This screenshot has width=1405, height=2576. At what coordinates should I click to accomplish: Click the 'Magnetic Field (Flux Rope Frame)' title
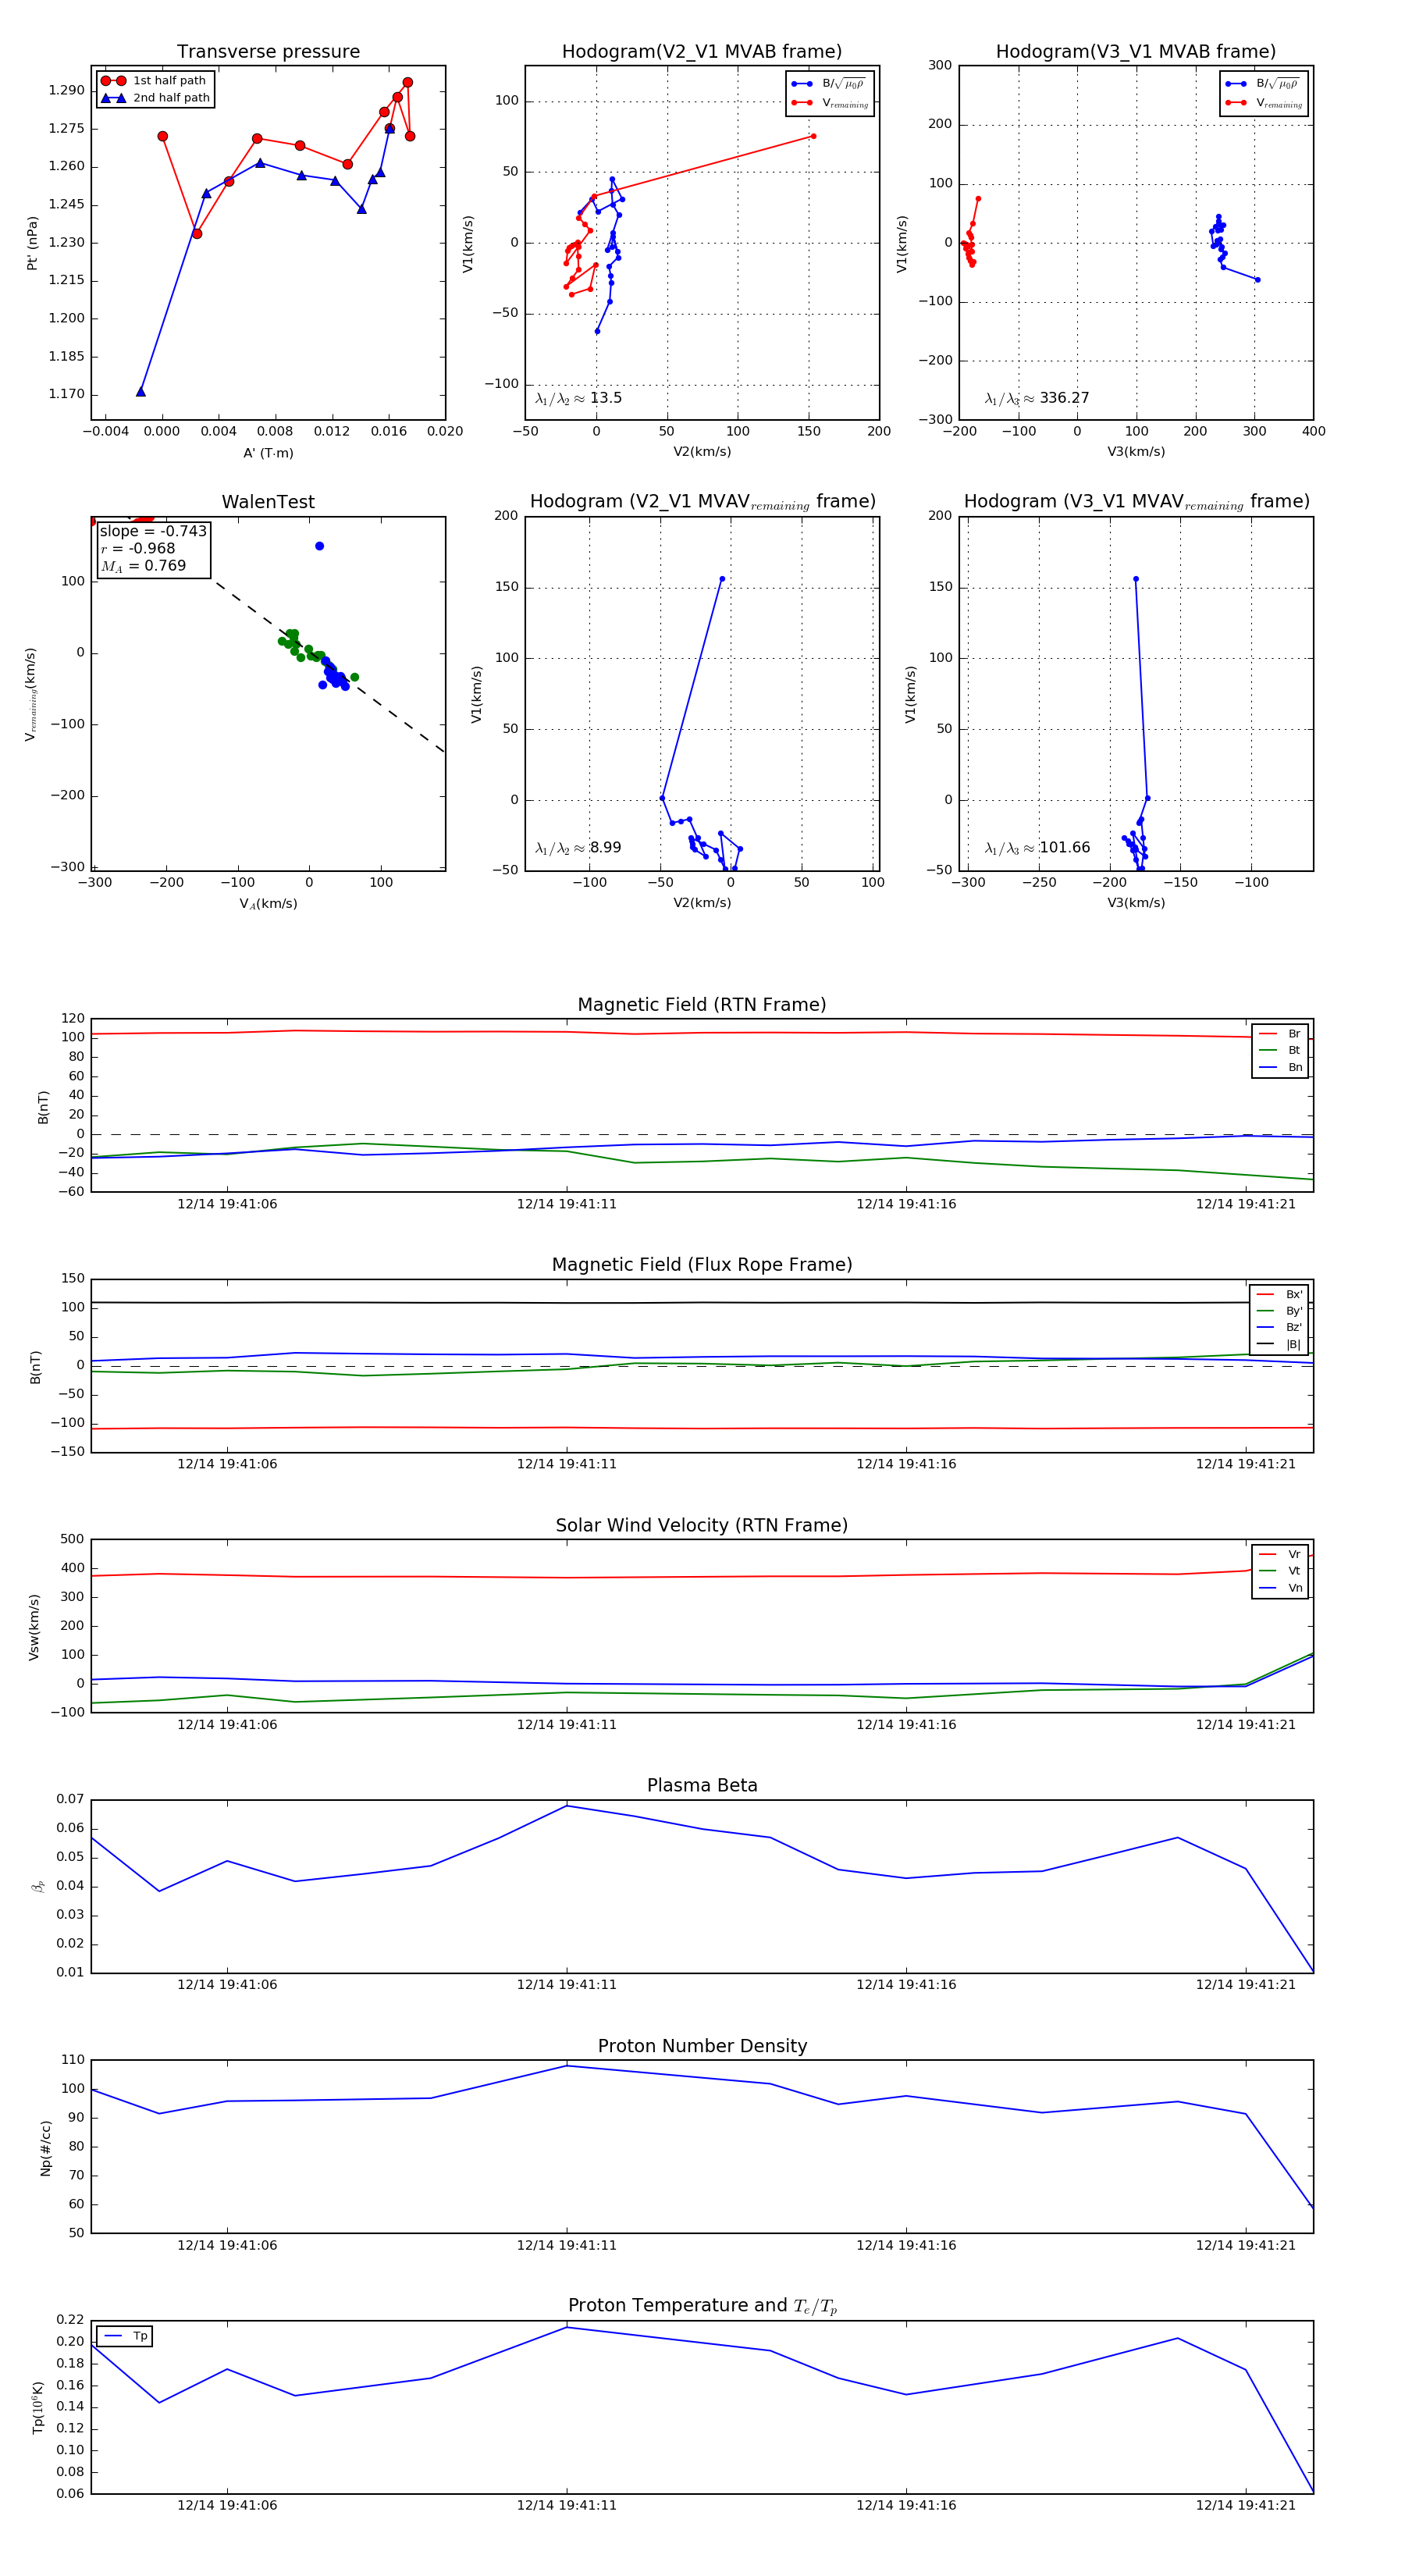point(702,1265)
